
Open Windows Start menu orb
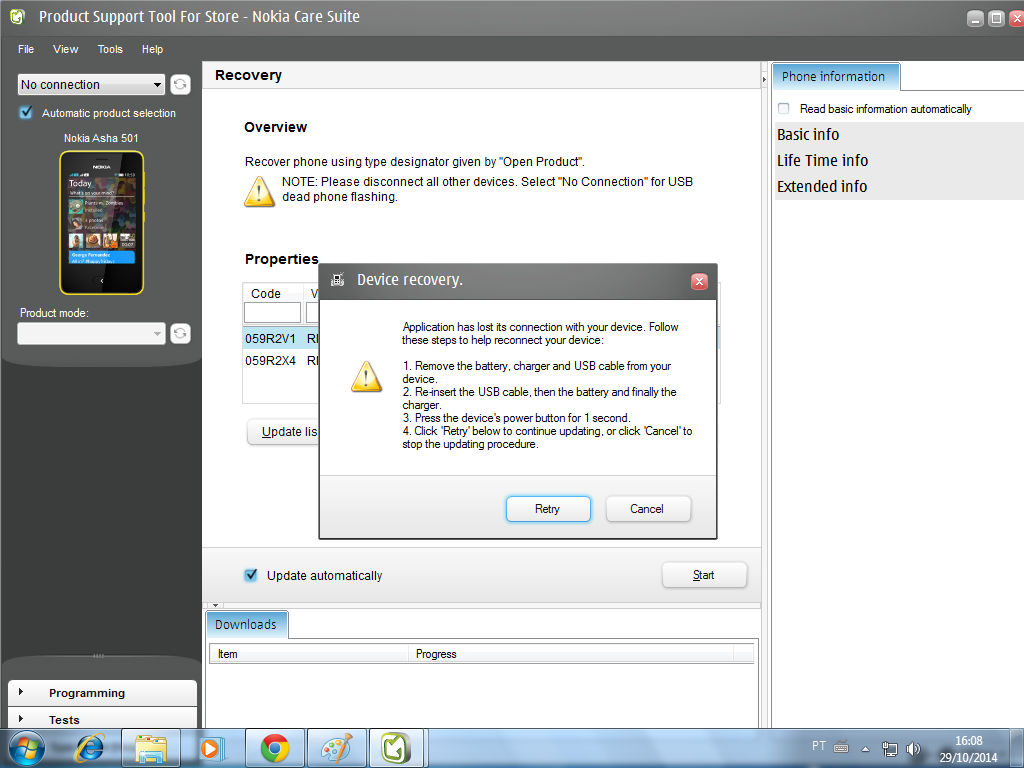pos(27,748)
